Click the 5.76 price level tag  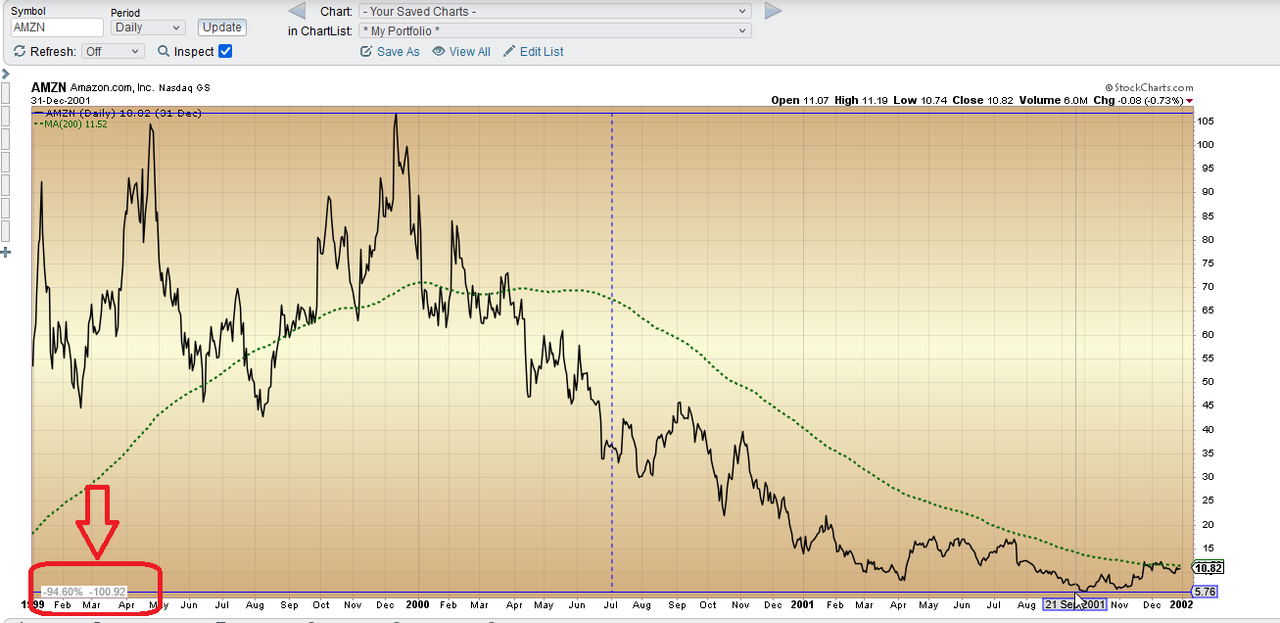point(1206,592)
